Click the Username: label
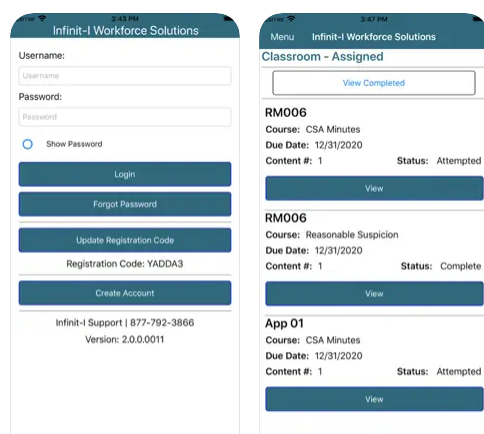This screenshot has width=484, height=434. pos(42,55)
